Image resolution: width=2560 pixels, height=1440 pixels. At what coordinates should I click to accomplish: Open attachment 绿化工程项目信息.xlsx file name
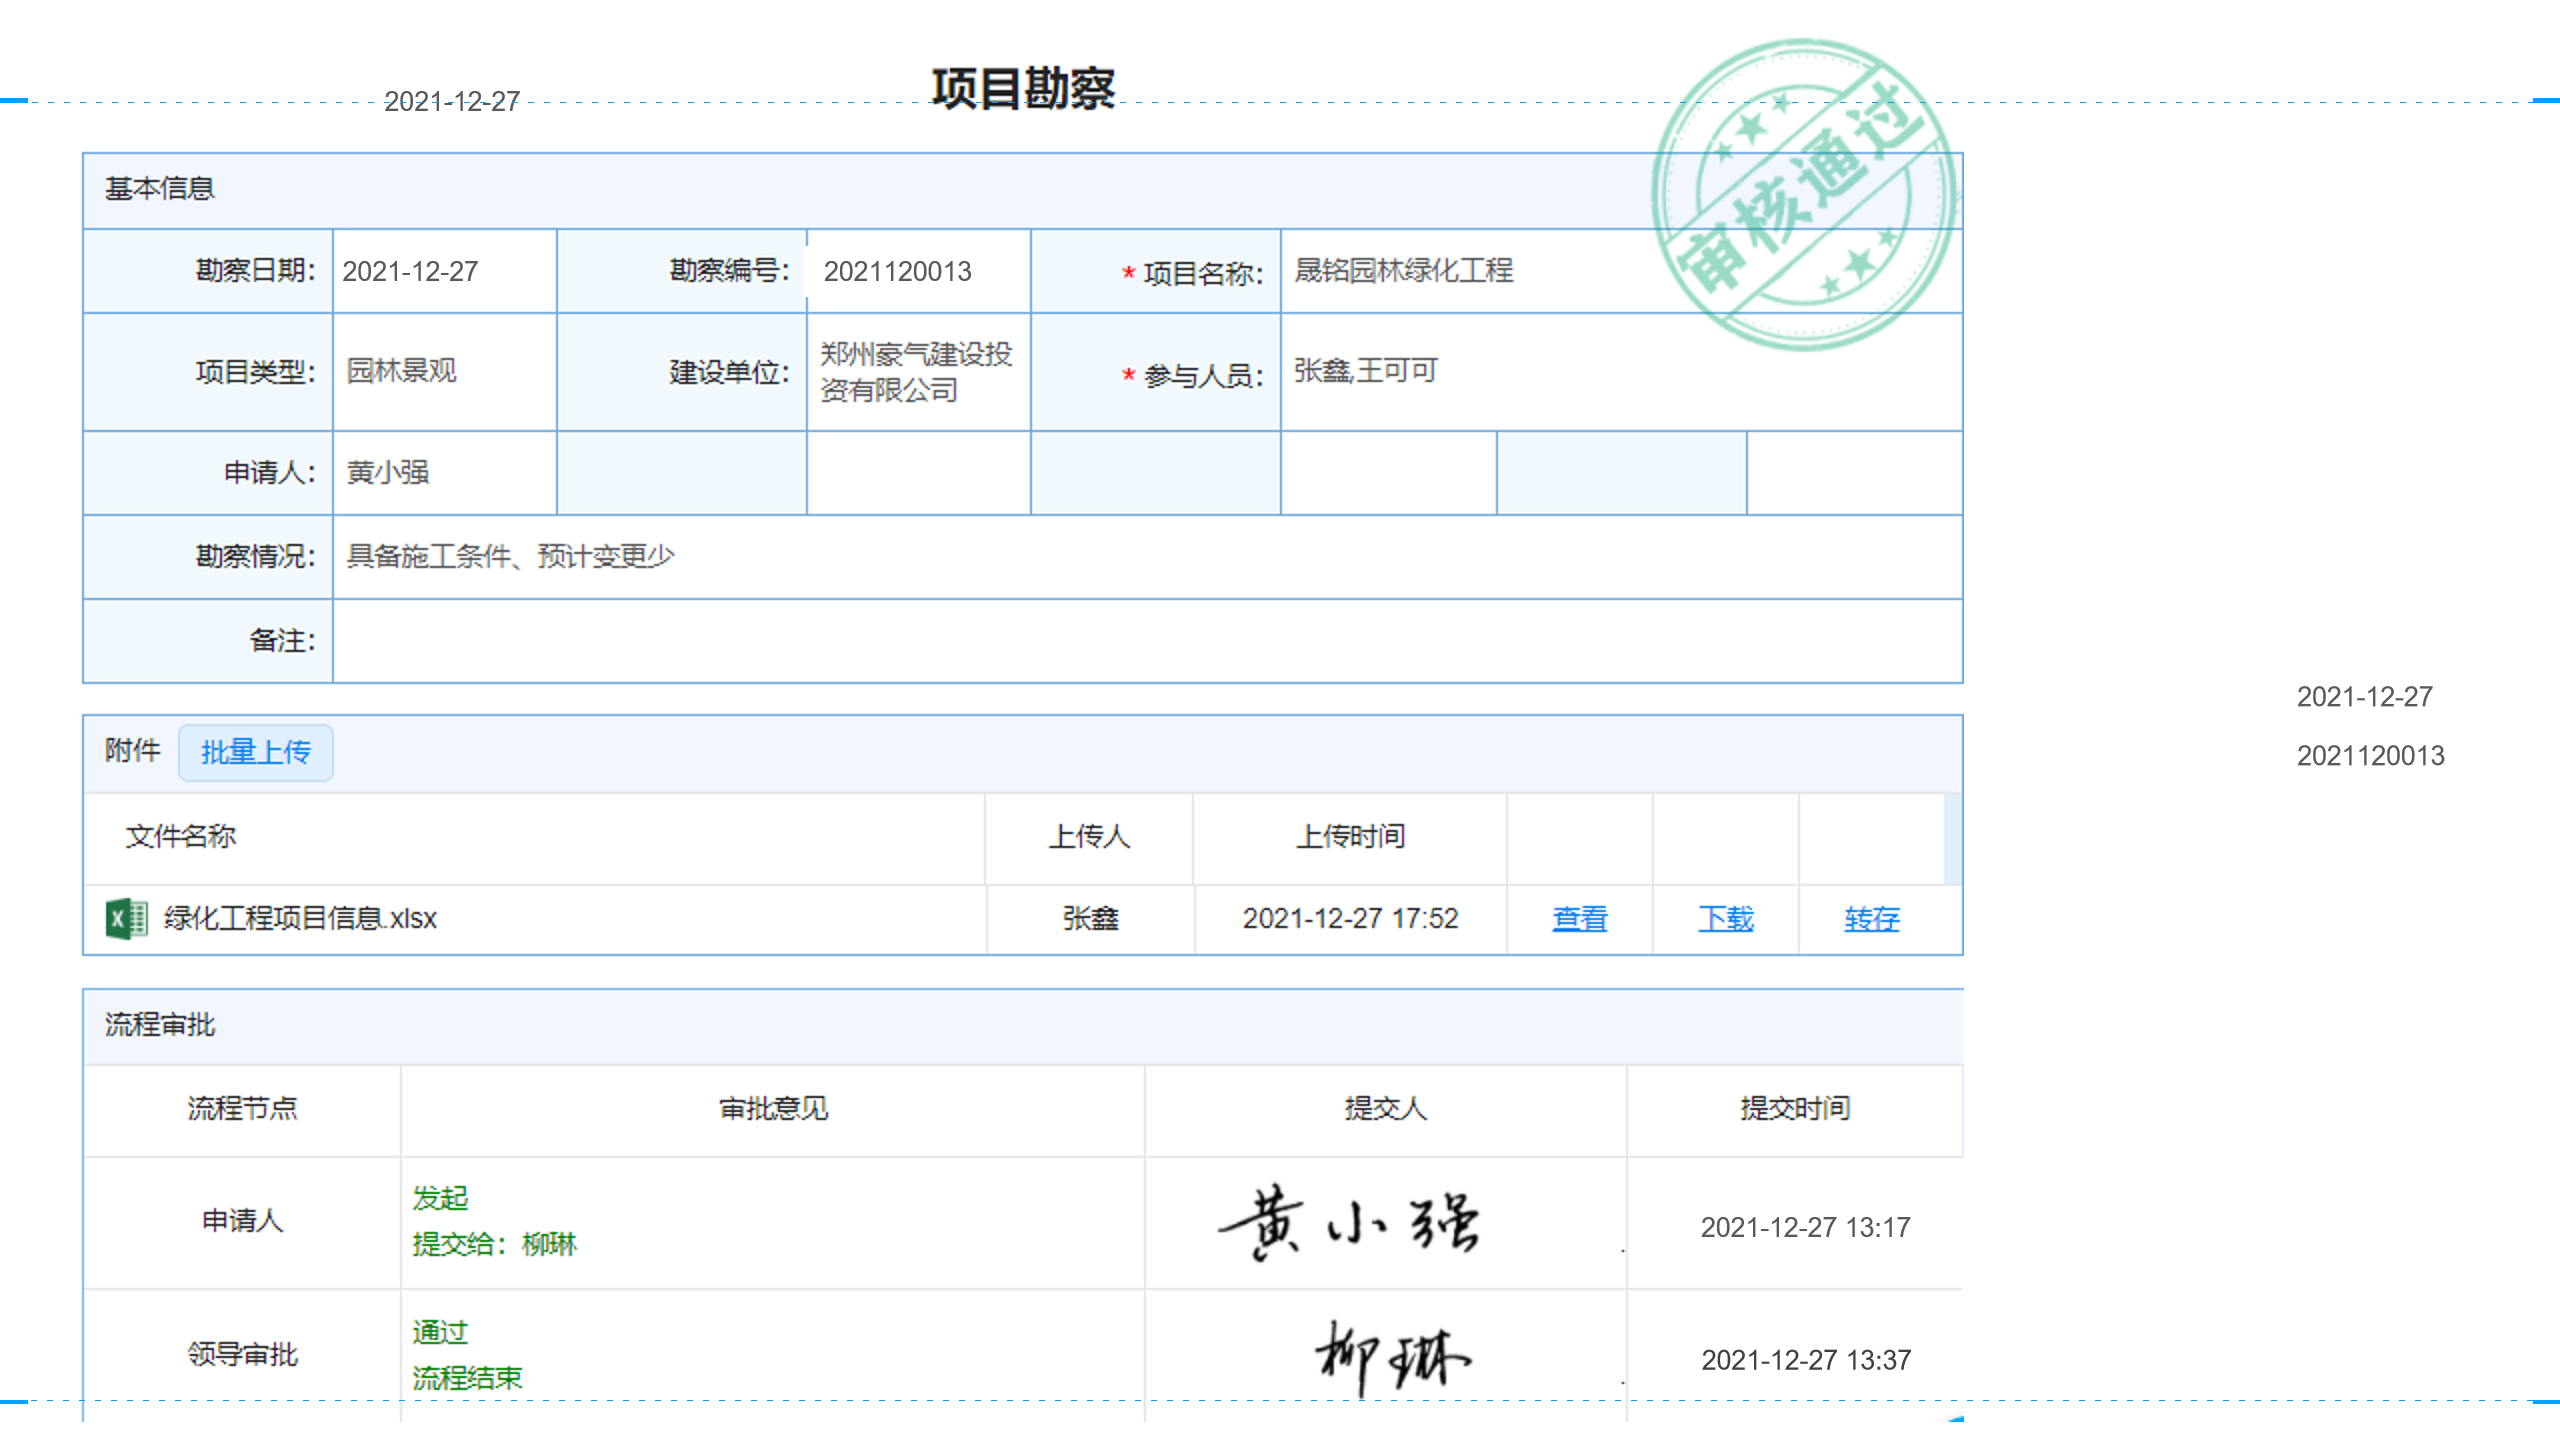[x=300, y=918]
